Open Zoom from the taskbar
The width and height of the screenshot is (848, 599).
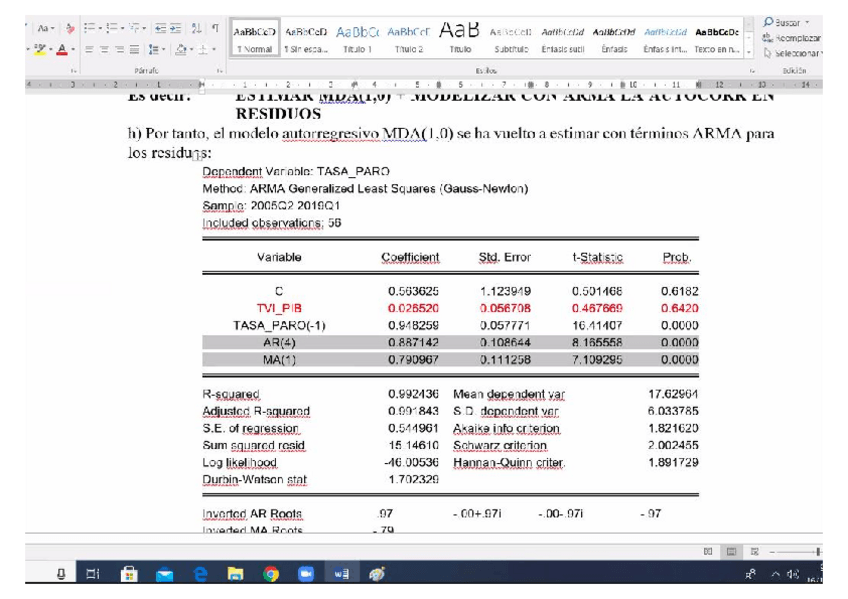coord(306,574)
